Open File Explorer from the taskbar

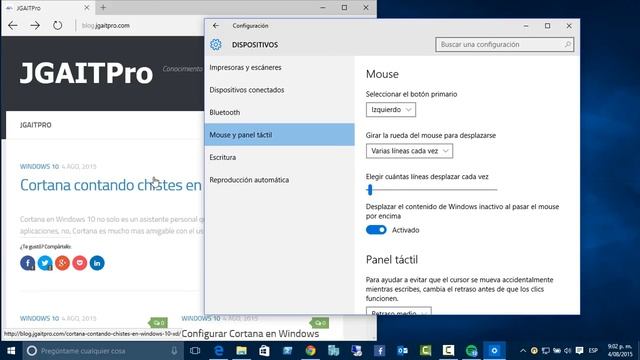click(242, 351)
